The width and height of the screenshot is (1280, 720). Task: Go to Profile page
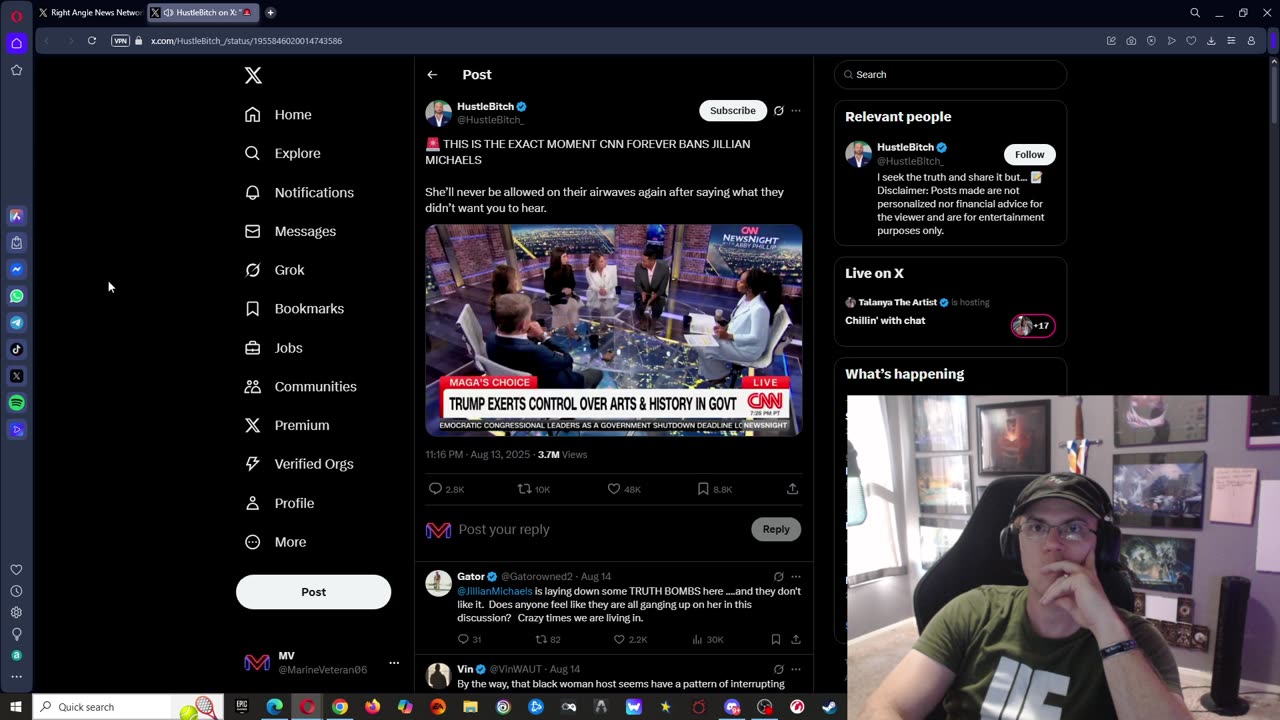pyautogui.click(x=280, y=503)
